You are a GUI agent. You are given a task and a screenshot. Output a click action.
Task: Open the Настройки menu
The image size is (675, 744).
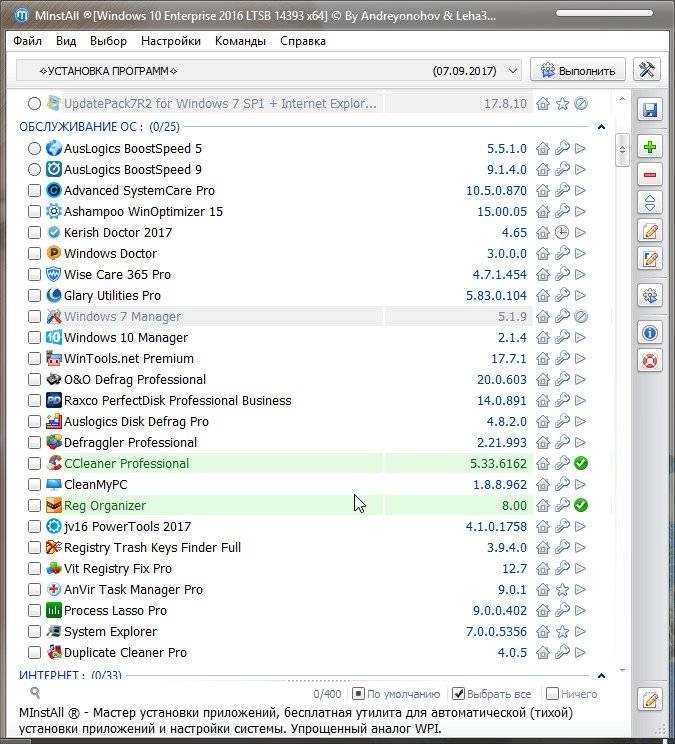click(171, 41)
